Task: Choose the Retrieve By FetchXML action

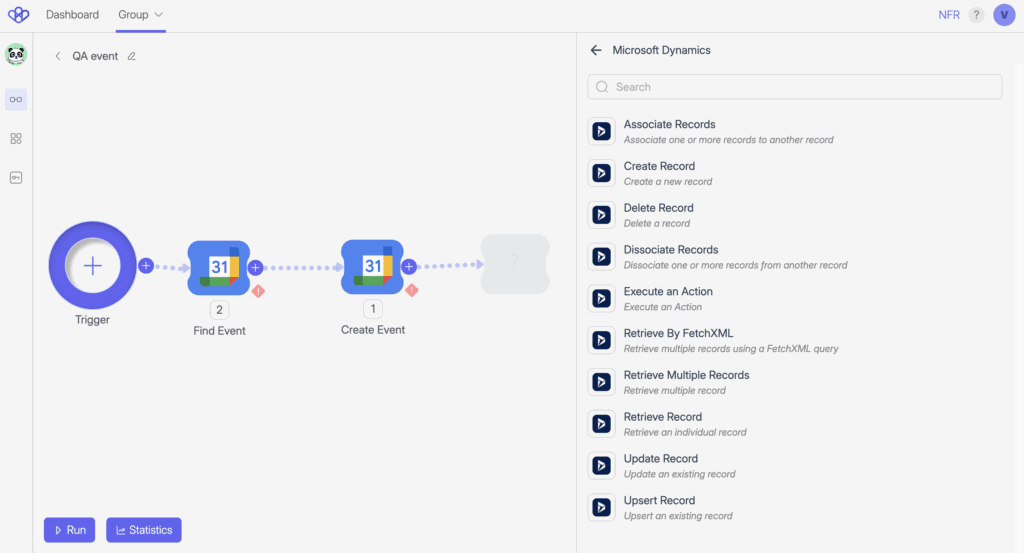Action: click(x=795, y=340)
